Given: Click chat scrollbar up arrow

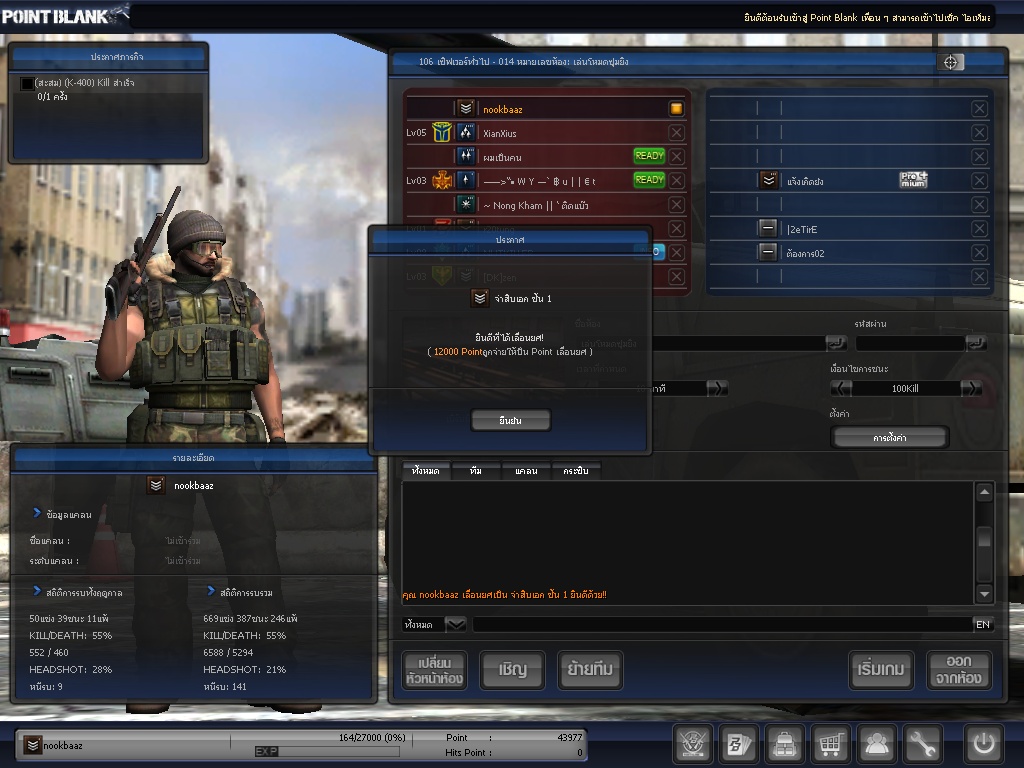Looking at the screenshot, I should tap(984, 492).
